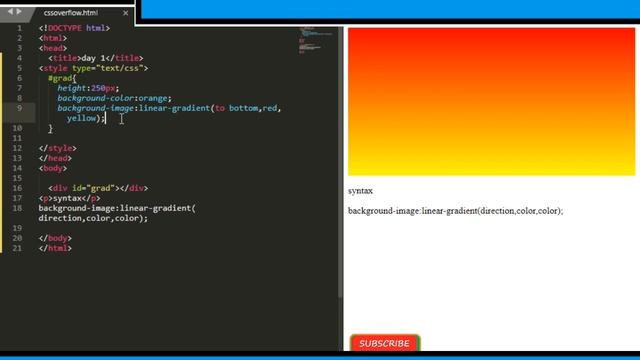Click the red SUBSCRIBE button
640x360 pixels.
coord(384,343)
